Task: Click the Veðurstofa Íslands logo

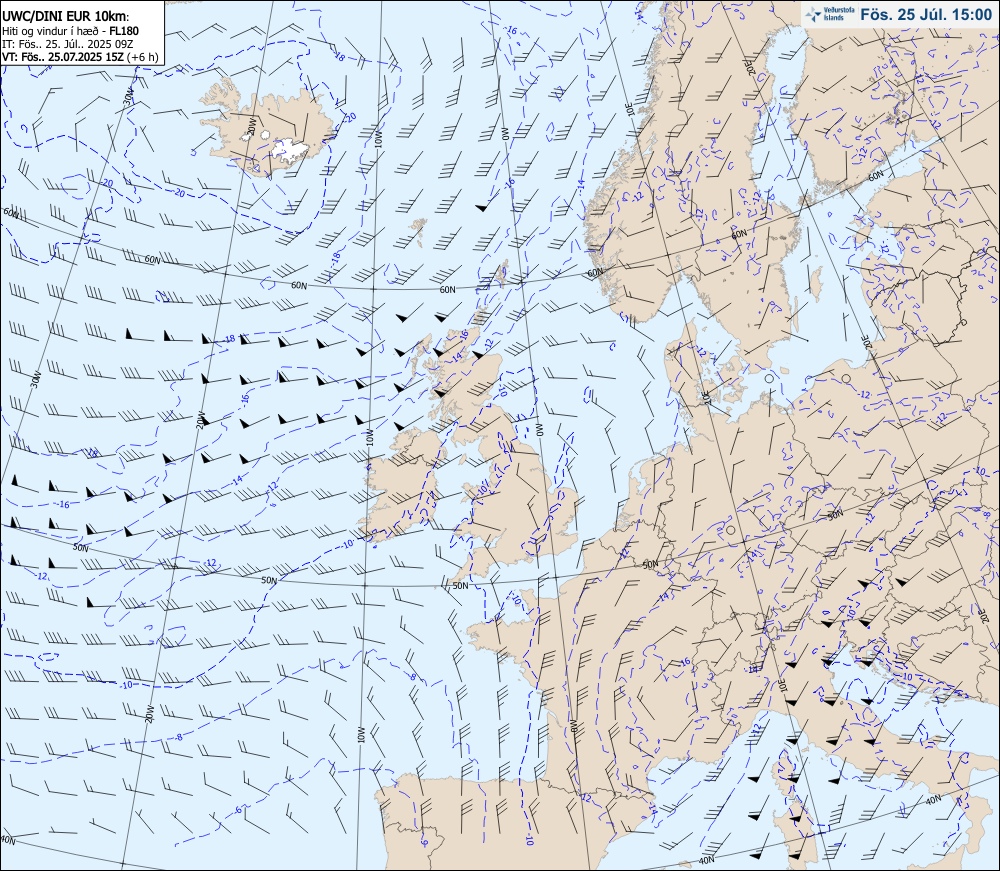Action: point(829,15)
